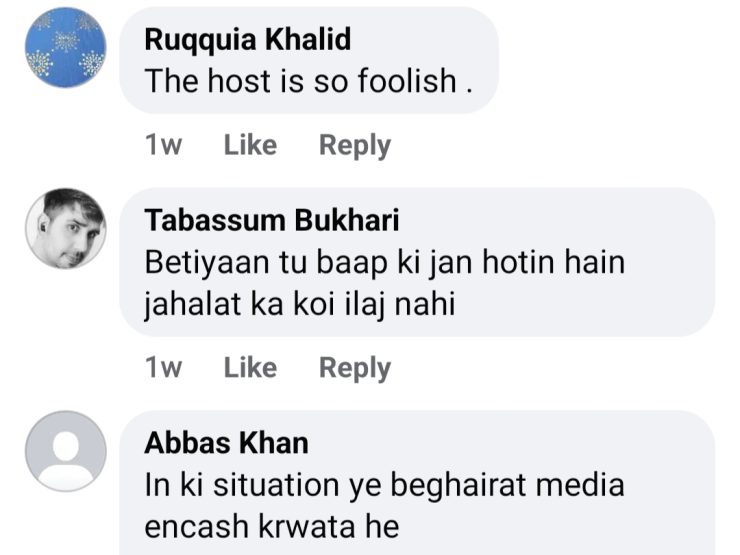Reply to Tabassum Bukhari's comment
740x555 pixels.
pos(354,368)
